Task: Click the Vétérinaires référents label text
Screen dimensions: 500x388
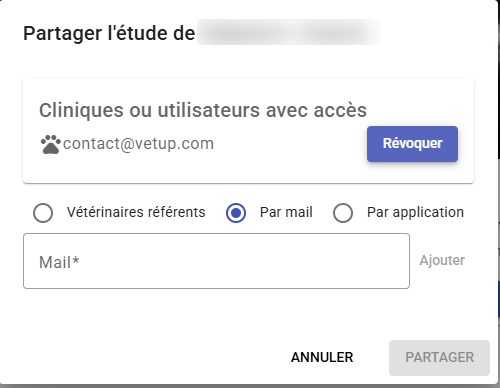Action: [136, 212]
